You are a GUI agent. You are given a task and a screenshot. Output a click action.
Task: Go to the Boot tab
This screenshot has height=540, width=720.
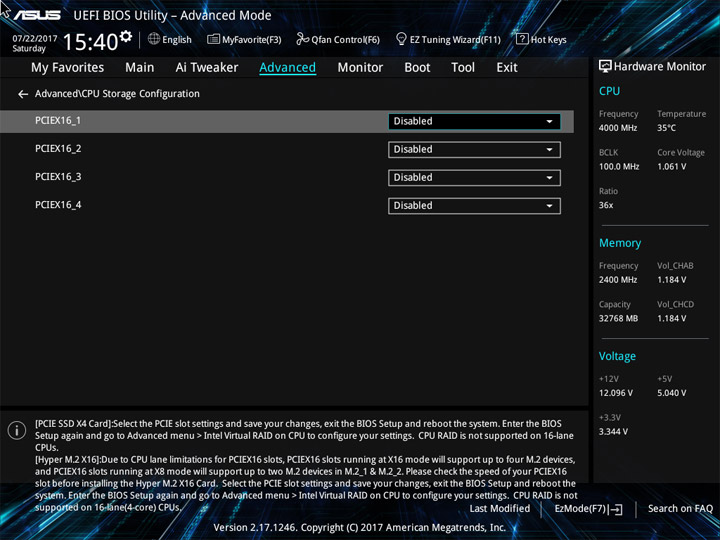point(417,68)
